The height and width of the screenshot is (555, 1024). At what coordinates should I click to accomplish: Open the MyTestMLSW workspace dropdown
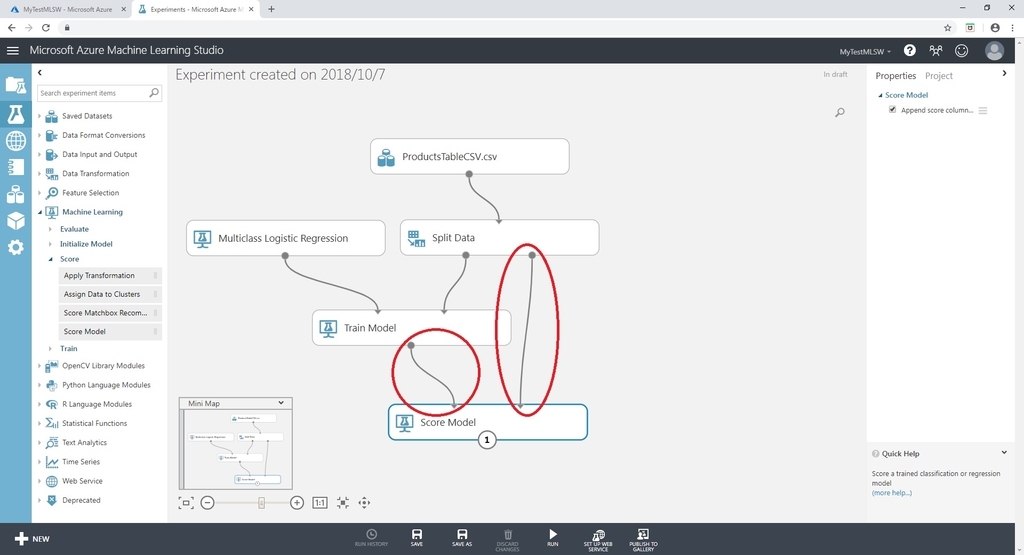[x=865, y=52]
